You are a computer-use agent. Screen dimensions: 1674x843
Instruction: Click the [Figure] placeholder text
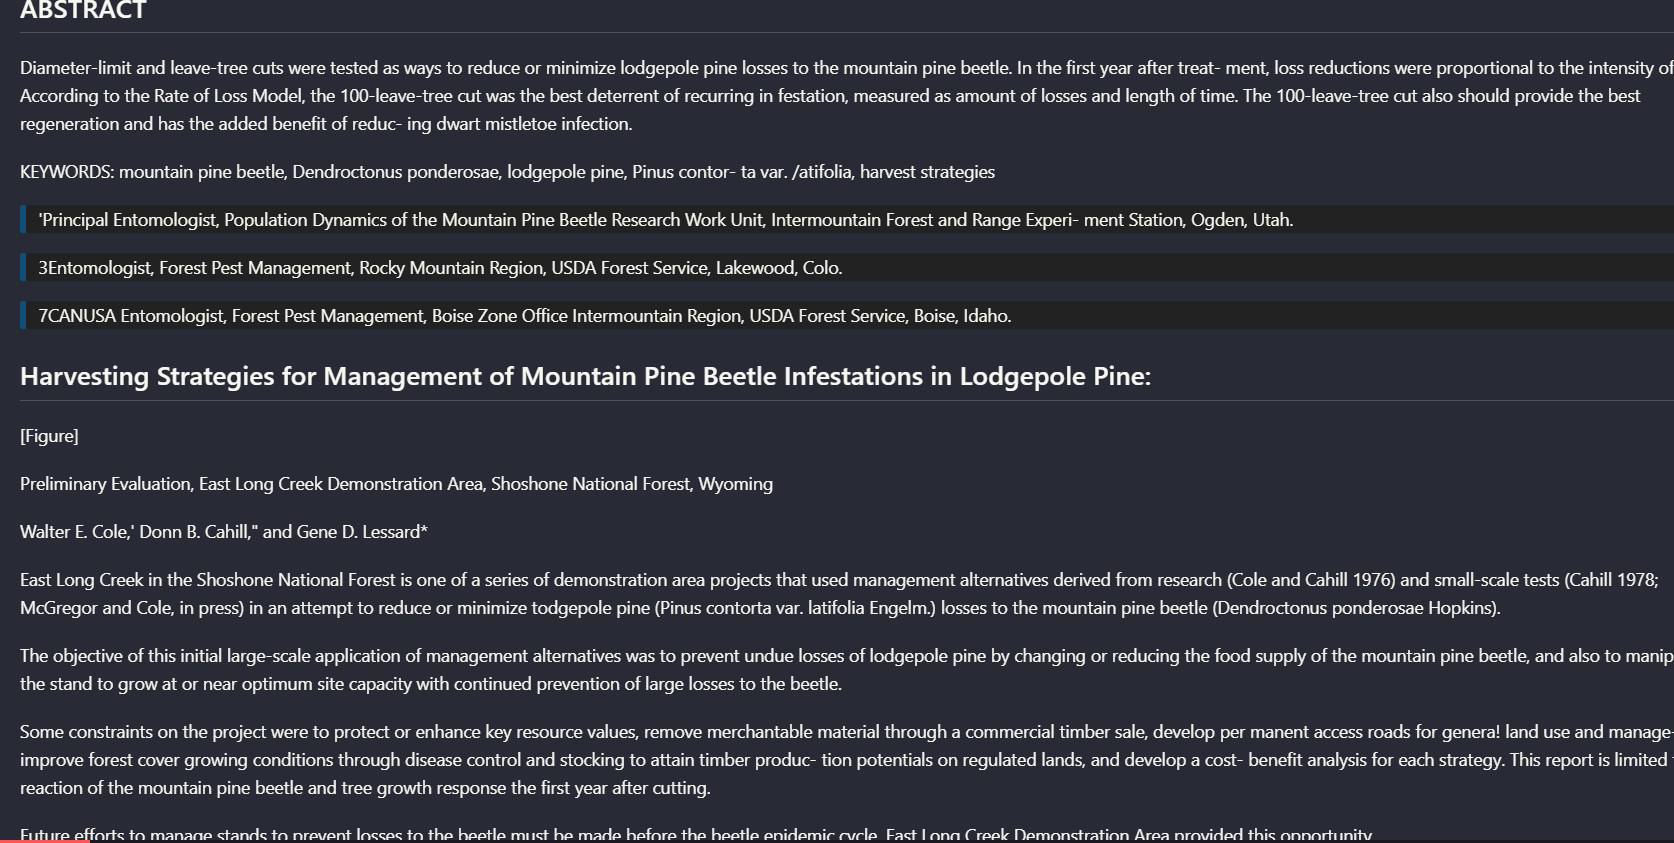click(x=49, y=436)
